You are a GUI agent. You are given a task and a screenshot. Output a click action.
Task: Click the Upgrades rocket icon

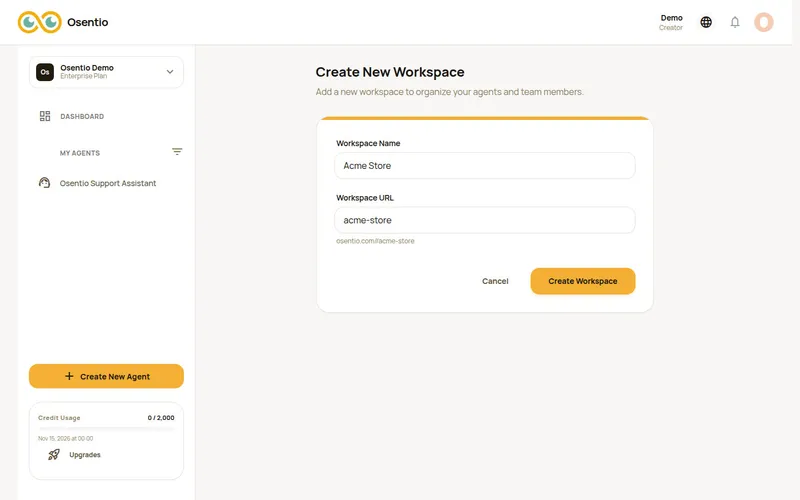54,454
